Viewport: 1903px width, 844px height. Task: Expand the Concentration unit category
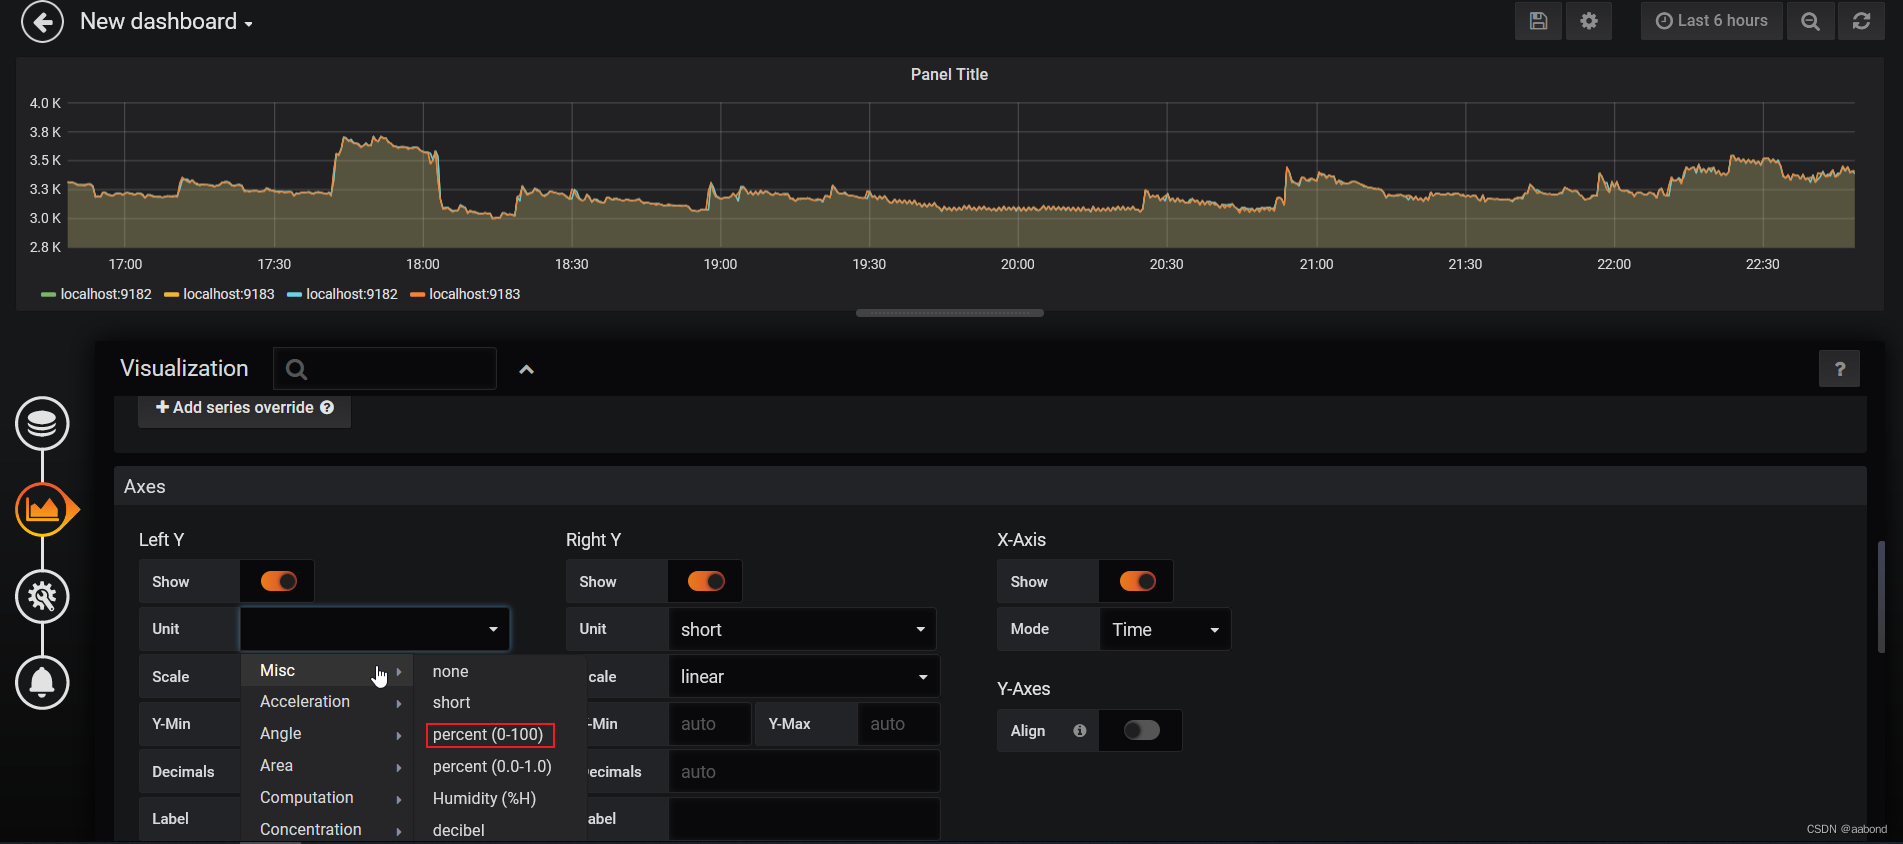(328, 829)
